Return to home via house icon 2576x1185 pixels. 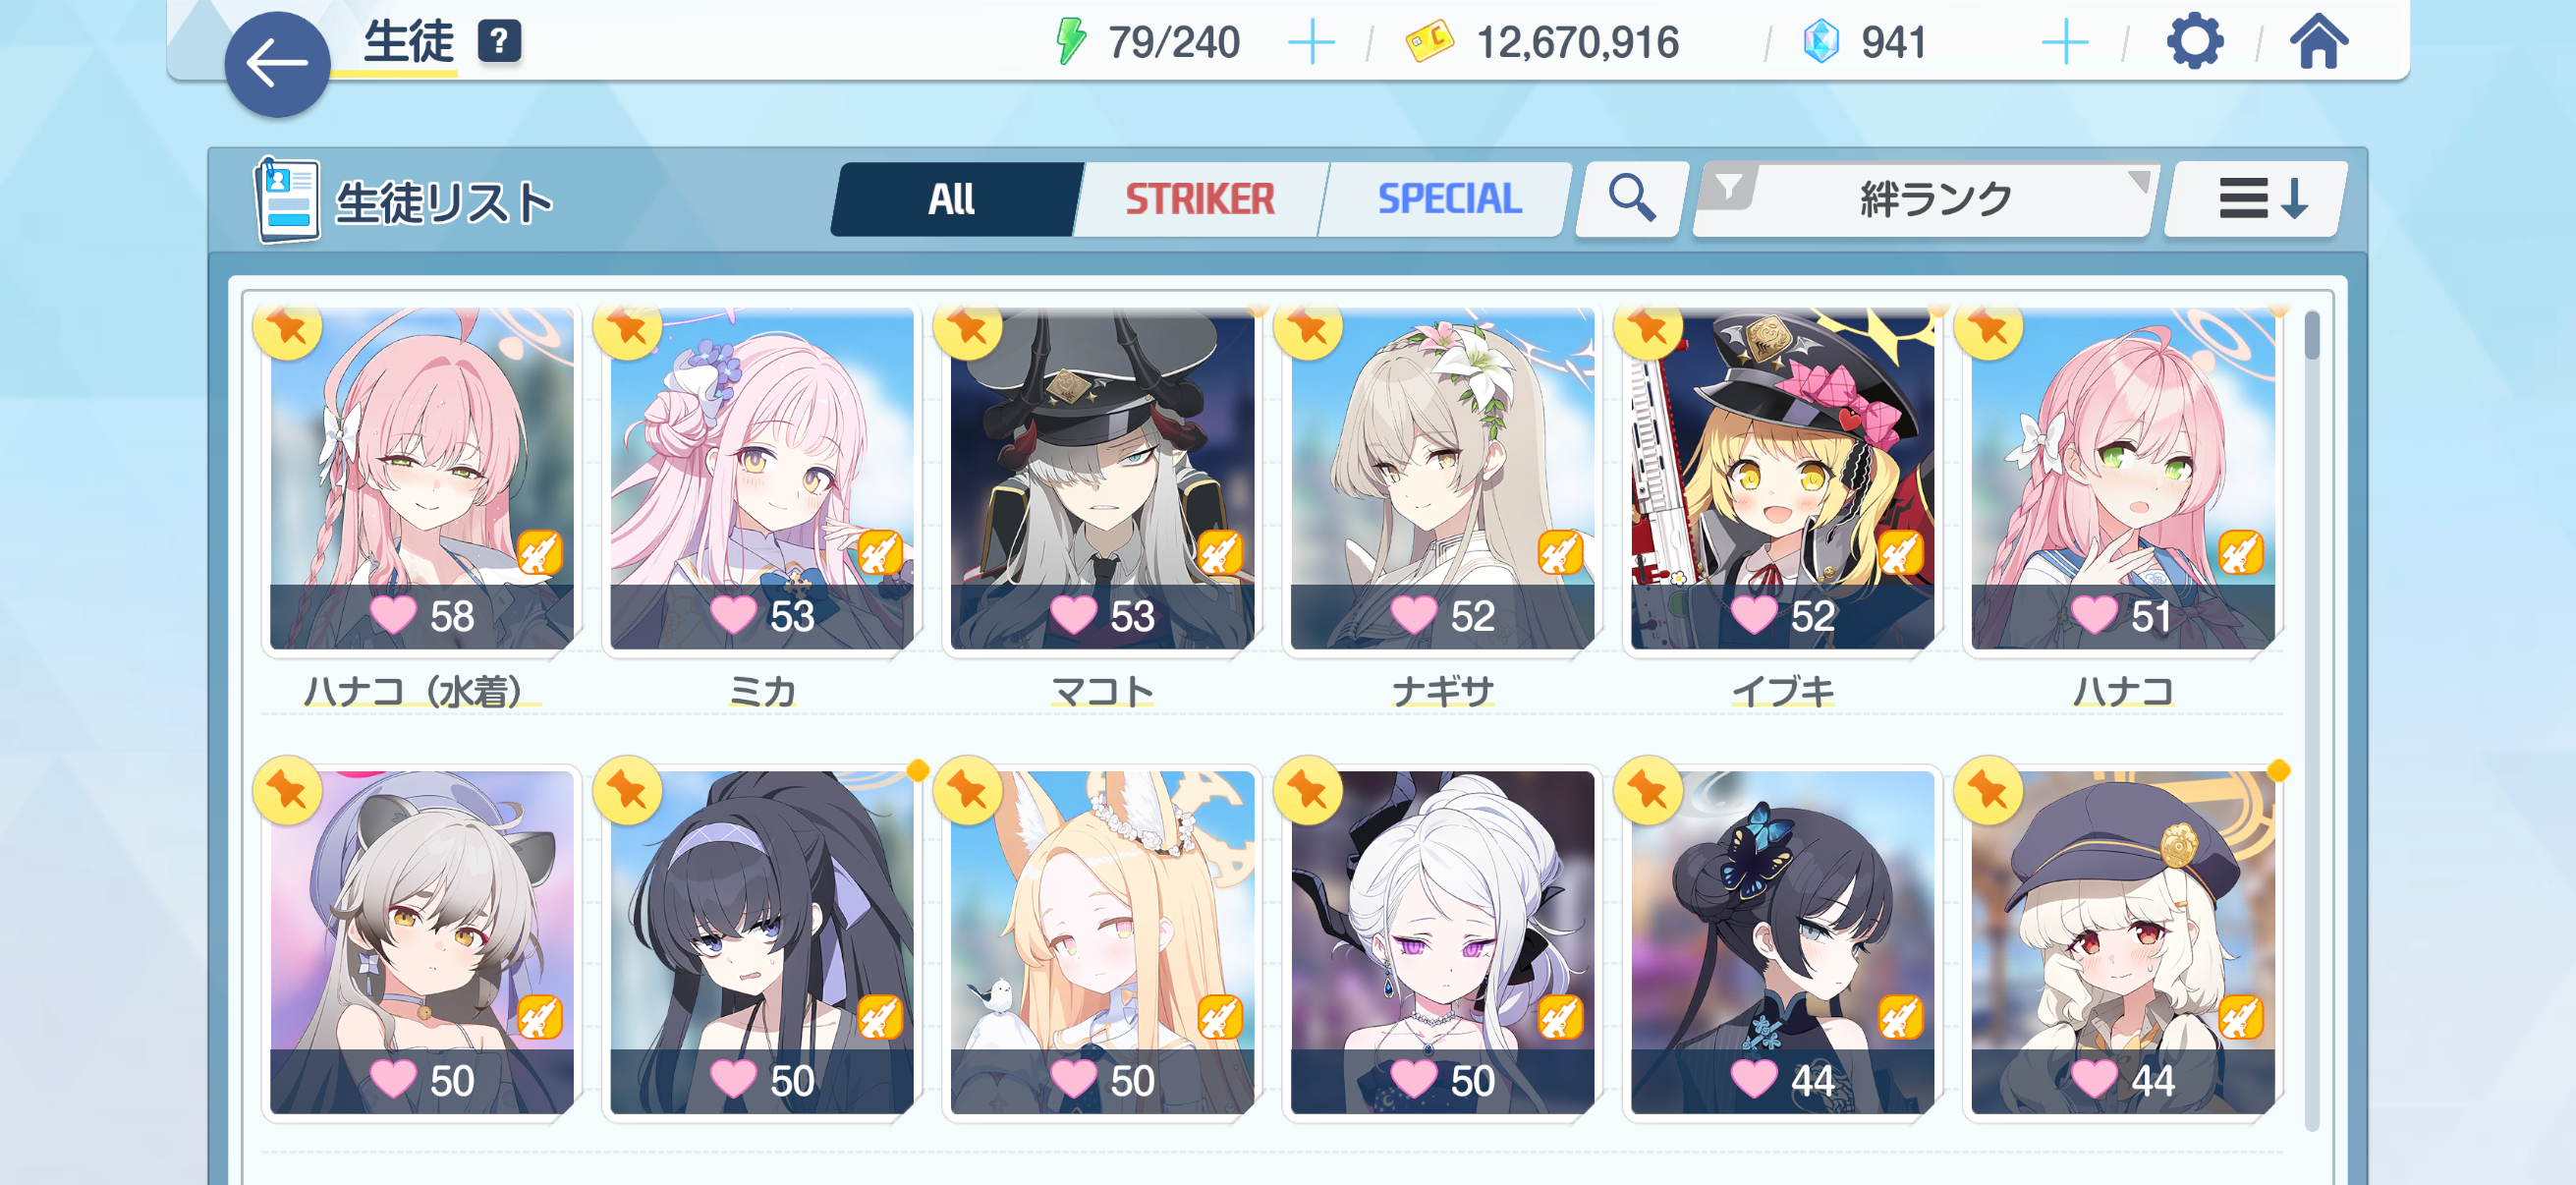[2319, 42]
